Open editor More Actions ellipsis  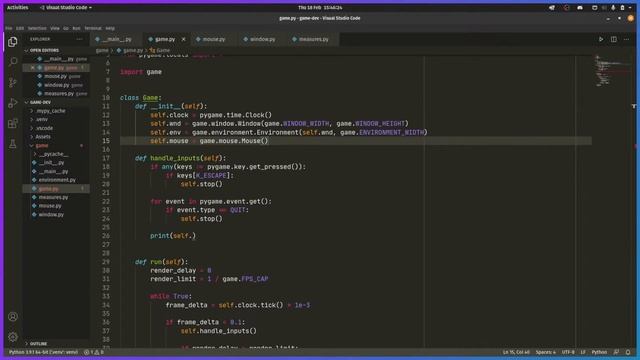(626, 39)
